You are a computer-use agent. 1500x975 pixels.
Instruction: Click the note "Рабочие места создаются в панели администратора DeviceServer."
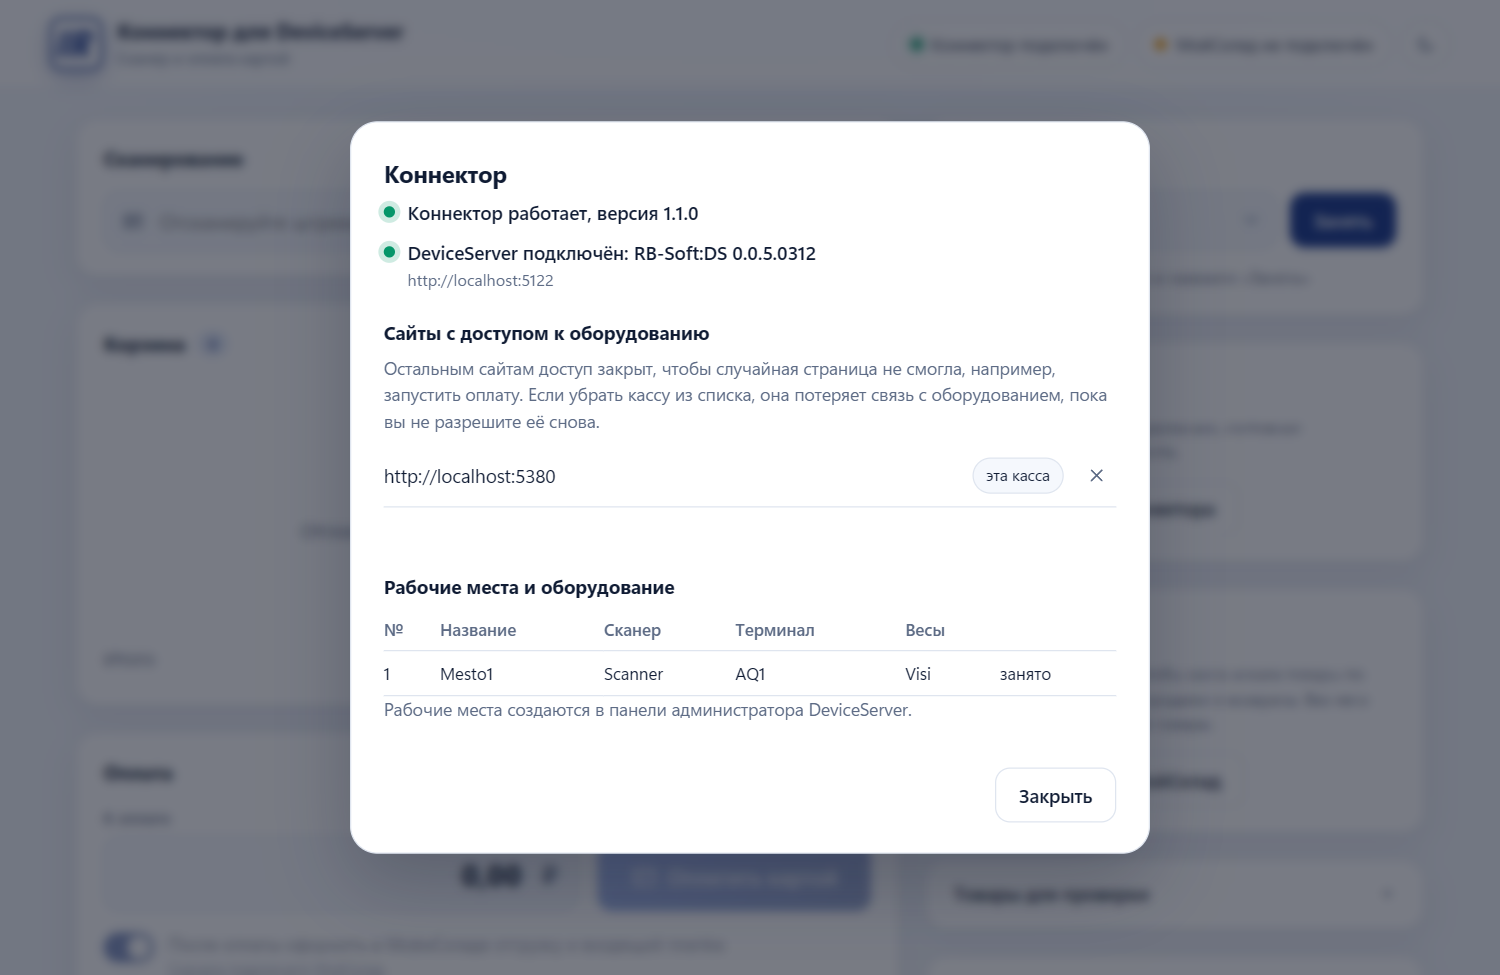click(x=648, y=711)
